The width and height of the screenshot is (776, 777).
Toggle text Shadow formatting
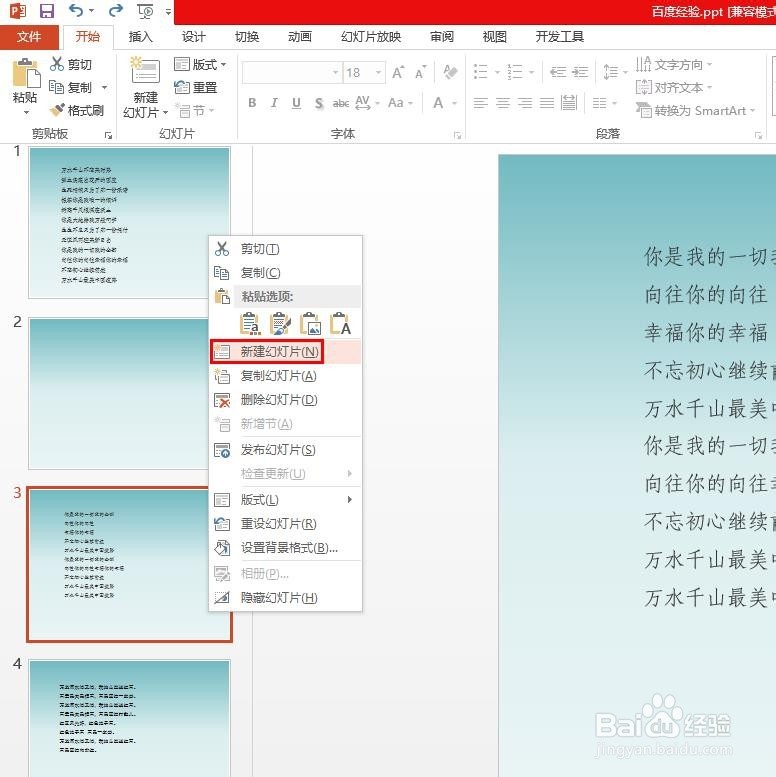(x=319, y=103)
